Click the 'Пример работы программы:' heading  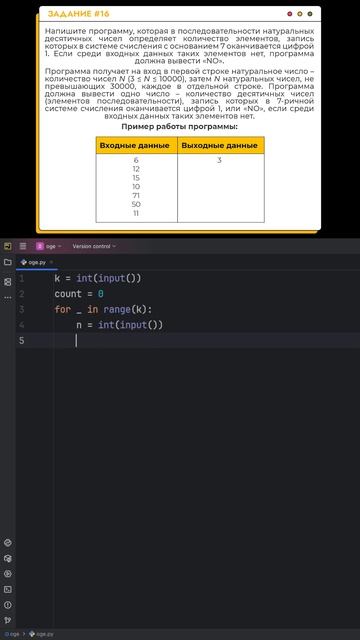pos(180,127)
